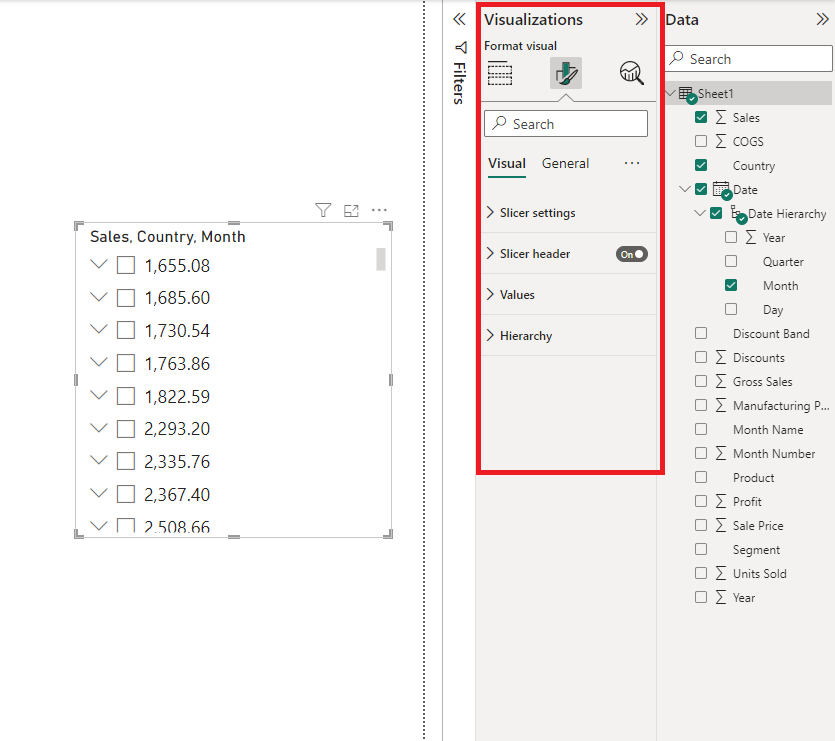Switch to the General tab

point(565,163)
